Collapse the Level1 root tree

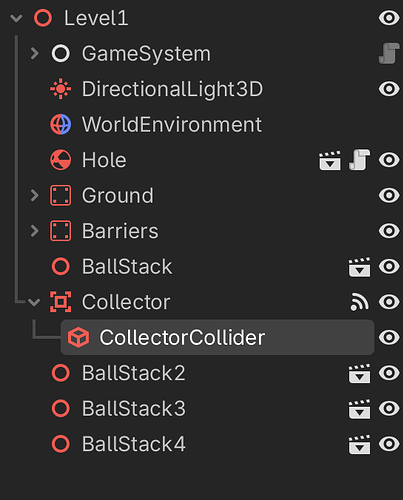16,18
